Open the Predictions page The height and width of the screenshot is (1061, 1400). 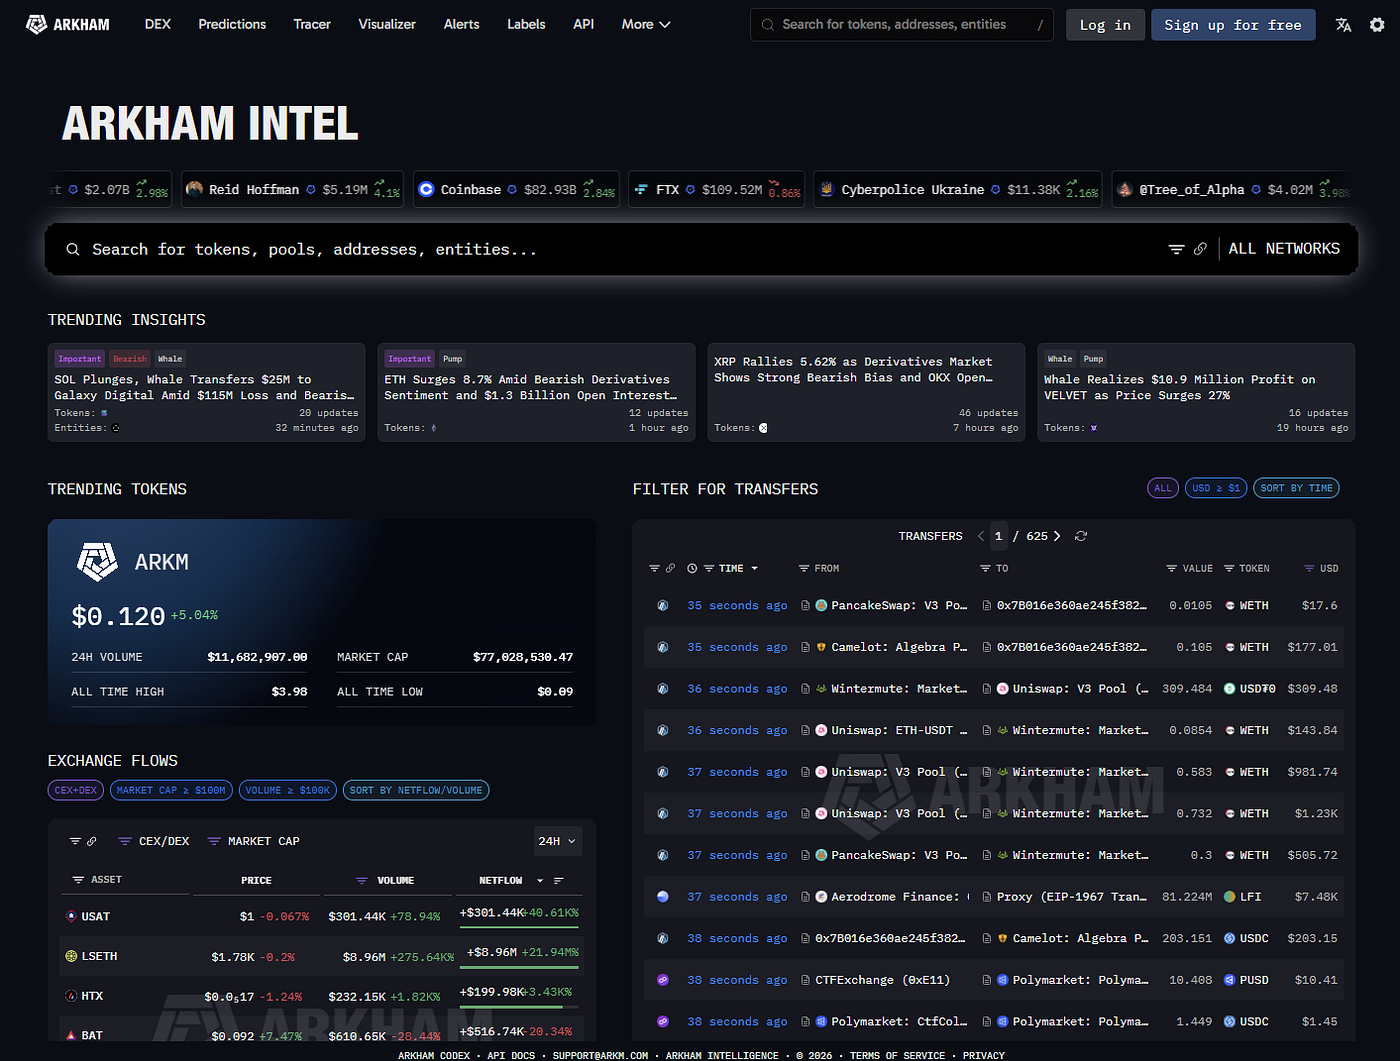pos(232,24)
